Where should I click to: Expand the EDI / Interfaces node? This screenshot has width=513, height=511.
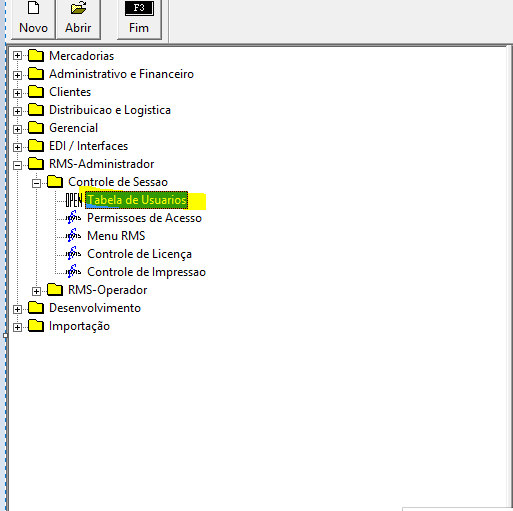tap(17, 147)
